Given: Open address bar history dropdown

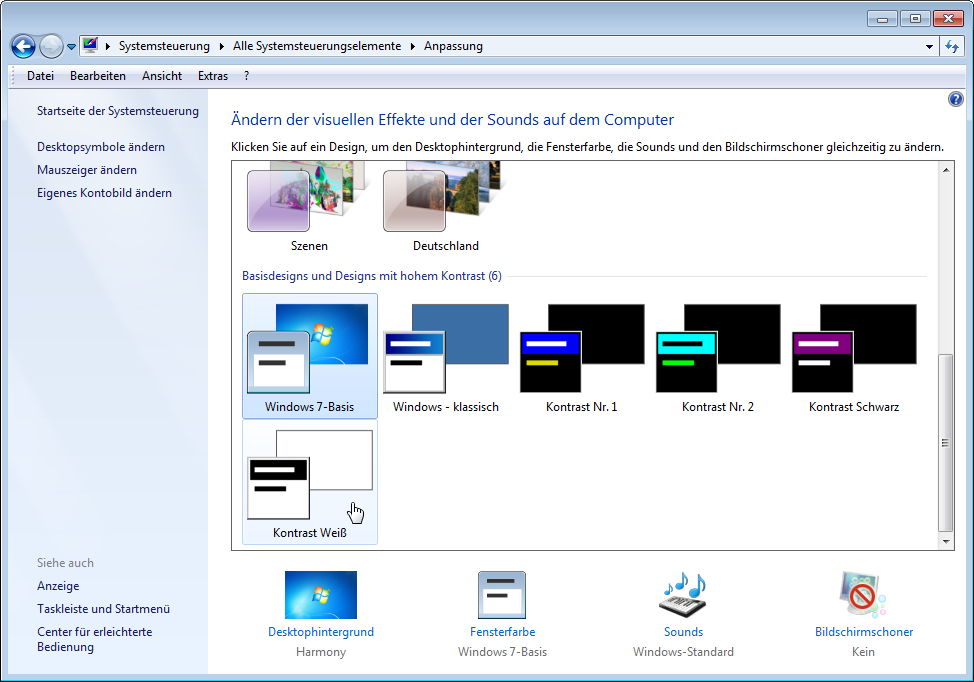Looking at the screenshot, I should 929,47.
